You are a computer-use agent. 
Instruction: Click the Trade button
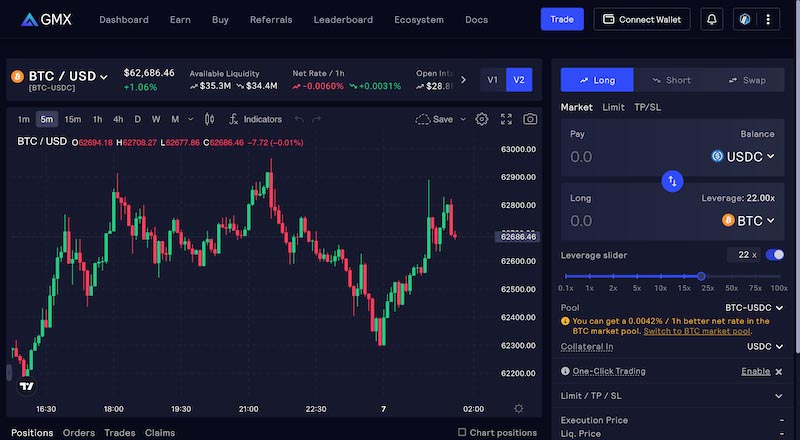(562, 19)
